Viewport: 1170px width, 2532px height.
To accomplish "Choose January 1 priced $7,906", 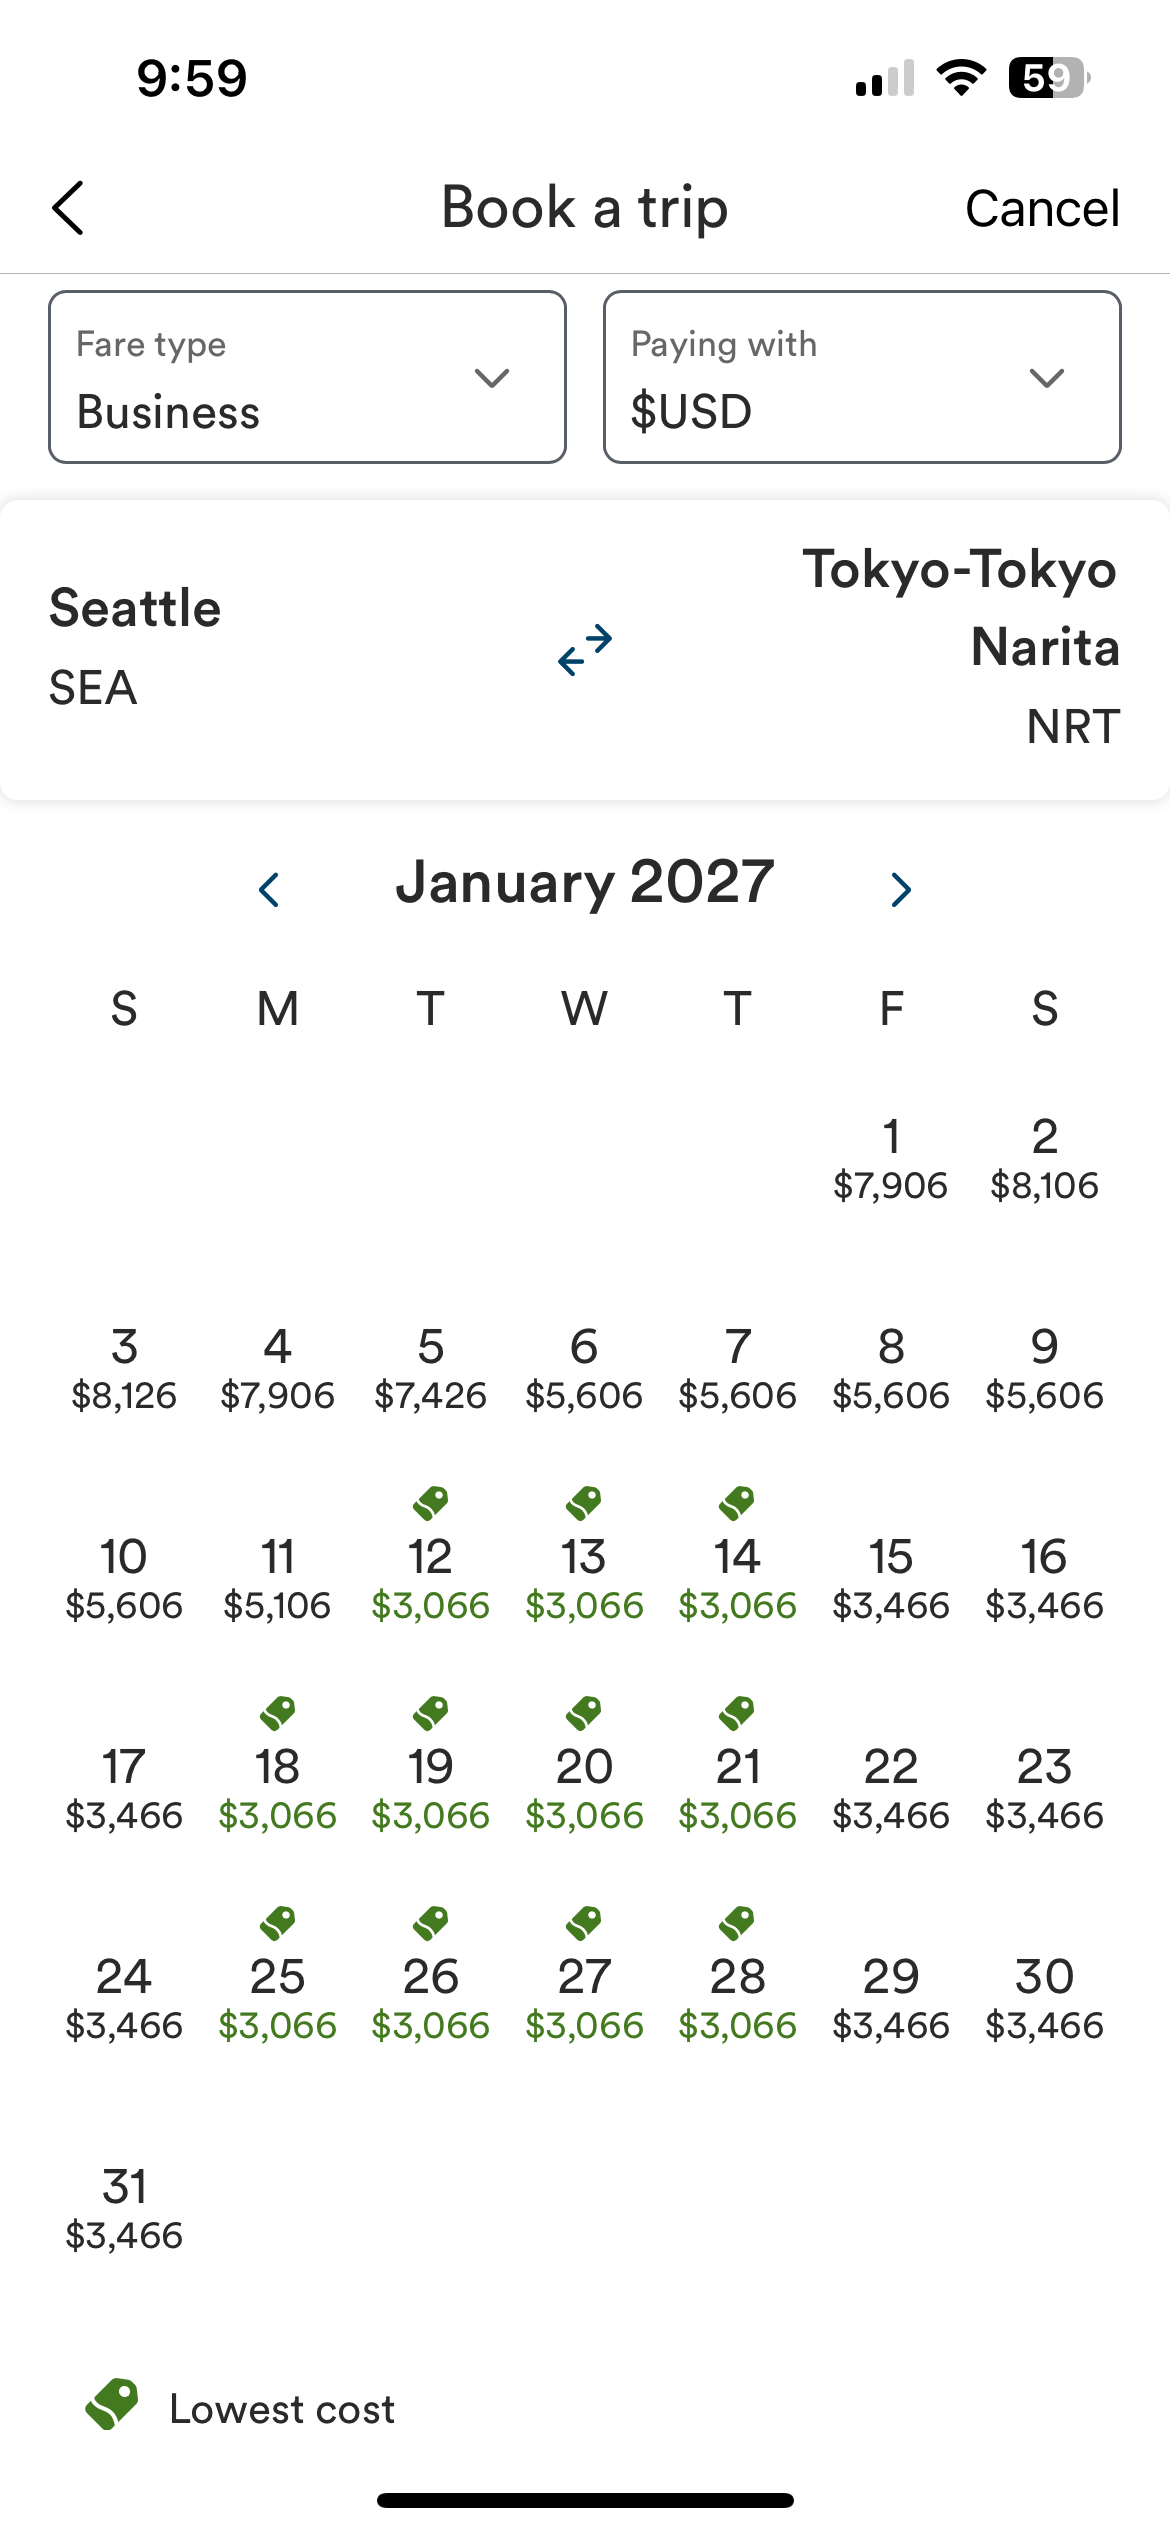I will click(x=891, y=1160).
